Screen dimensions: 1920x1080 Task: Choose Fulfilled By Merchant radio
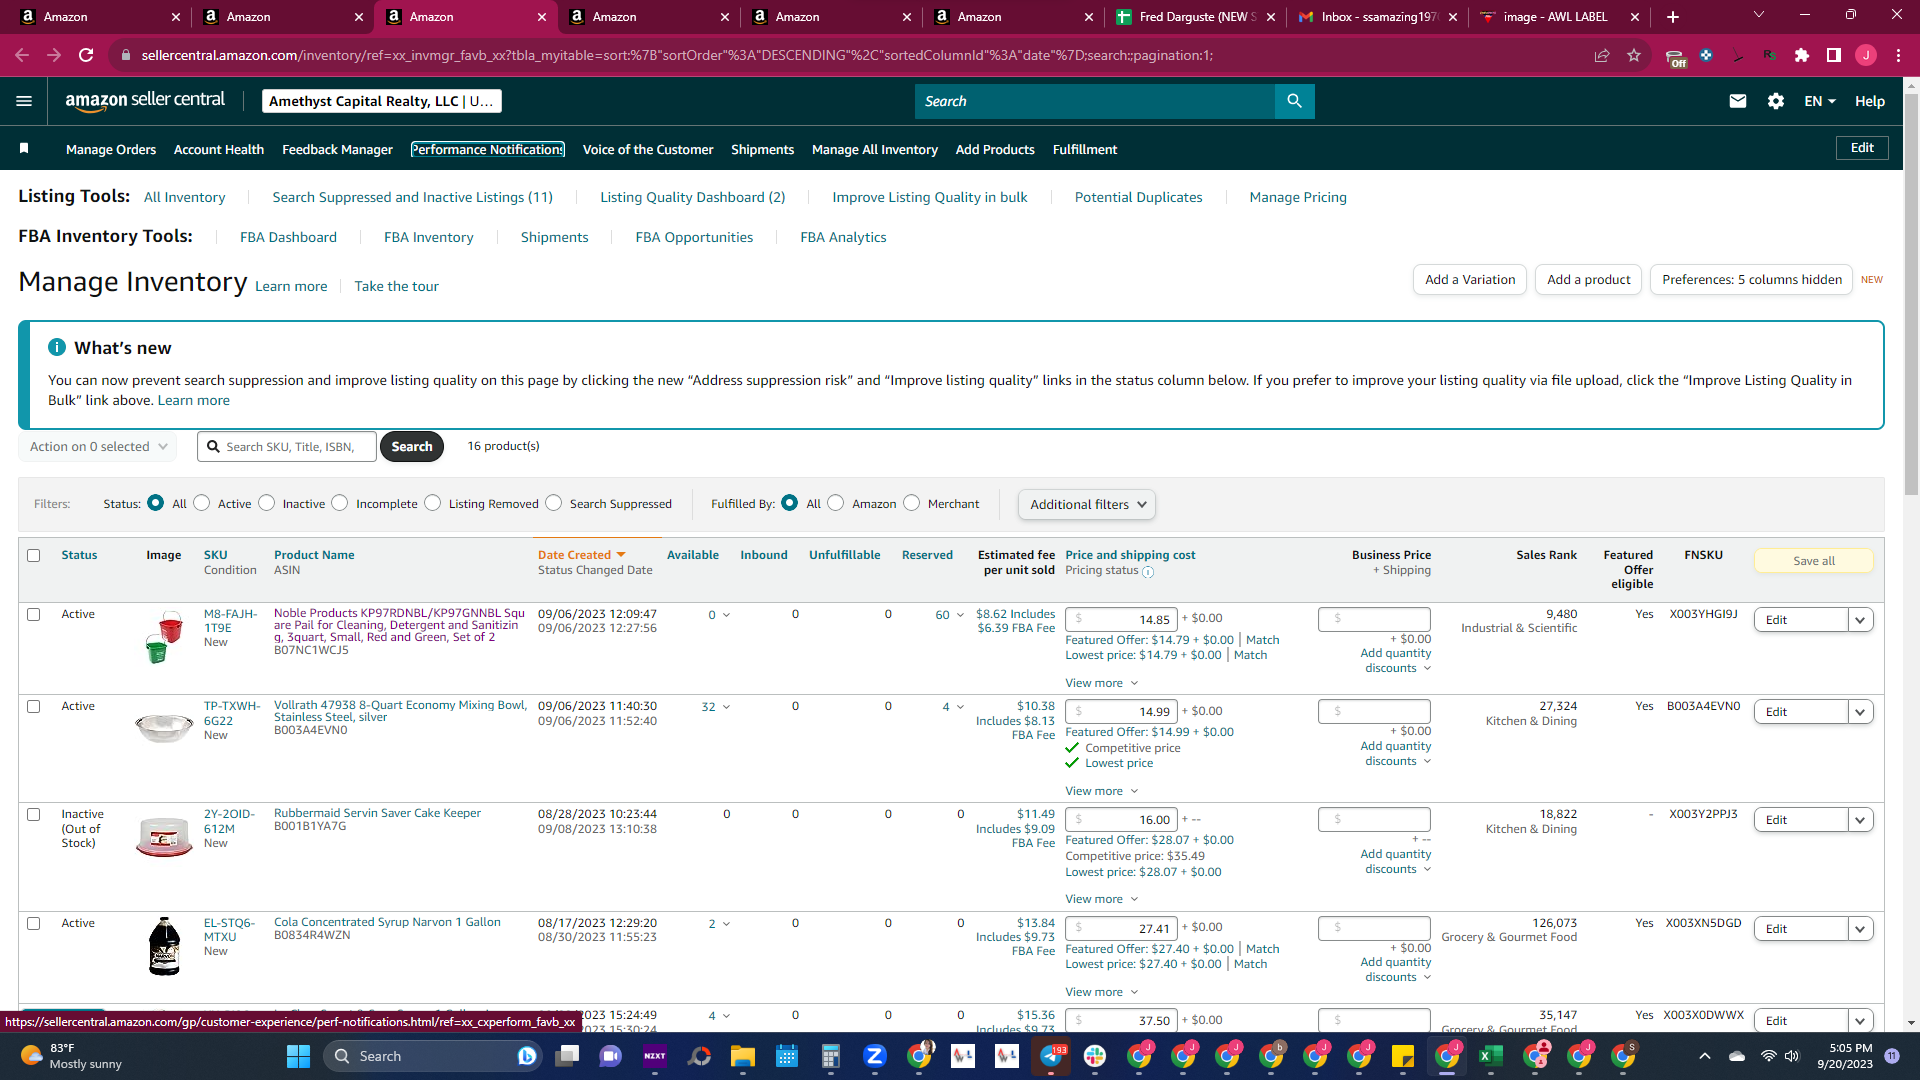click(912, 503)
